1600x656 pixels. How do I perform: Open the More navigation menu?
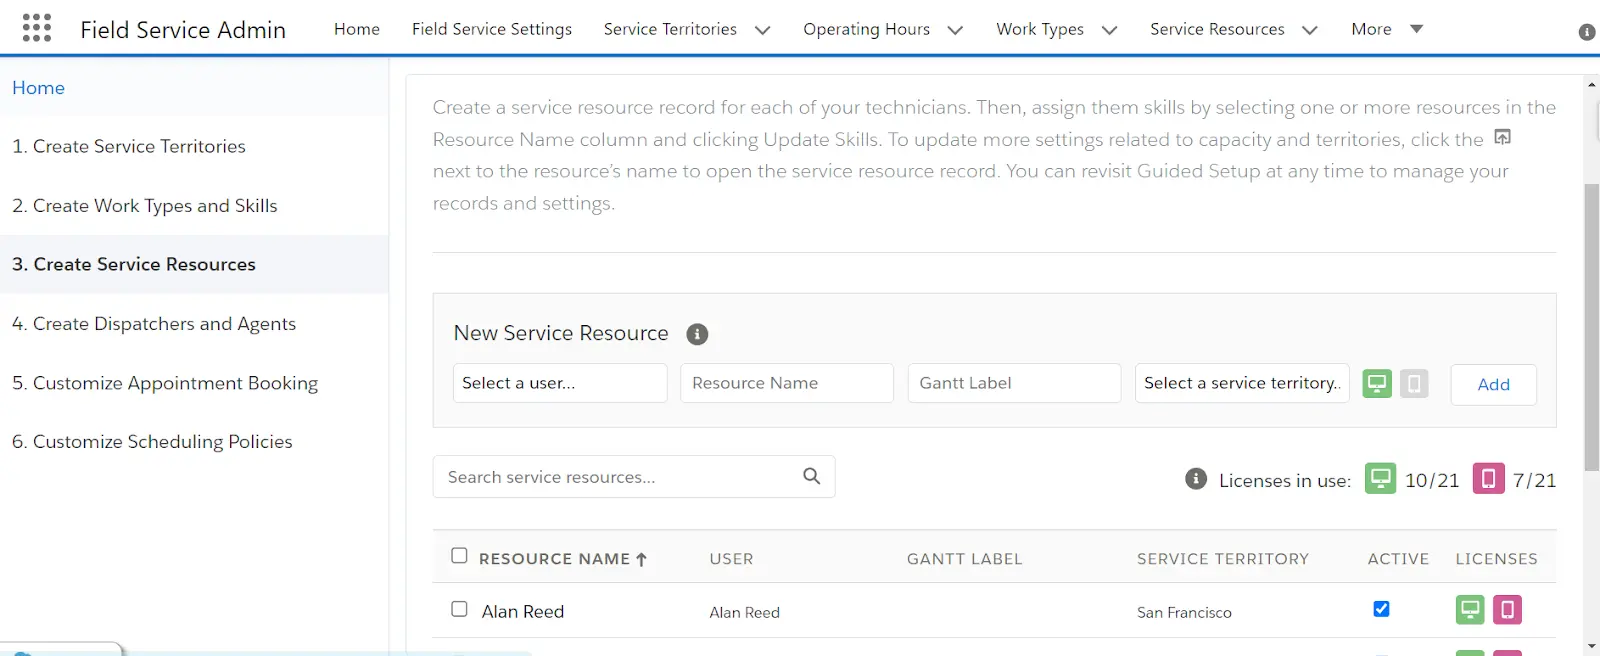point(1386,29)
